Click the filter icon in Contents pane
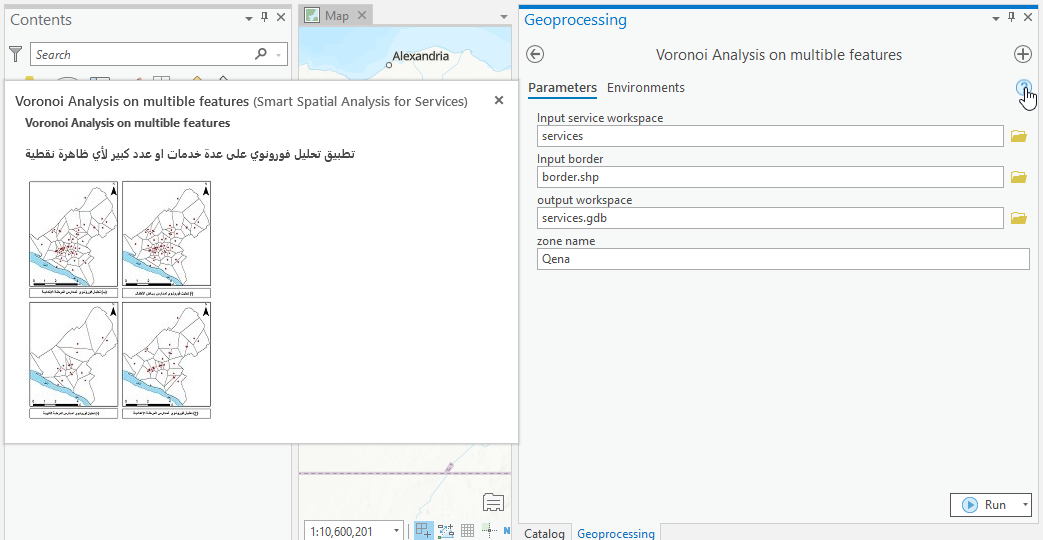The image size is (1043, 540). tap(16, 55)
